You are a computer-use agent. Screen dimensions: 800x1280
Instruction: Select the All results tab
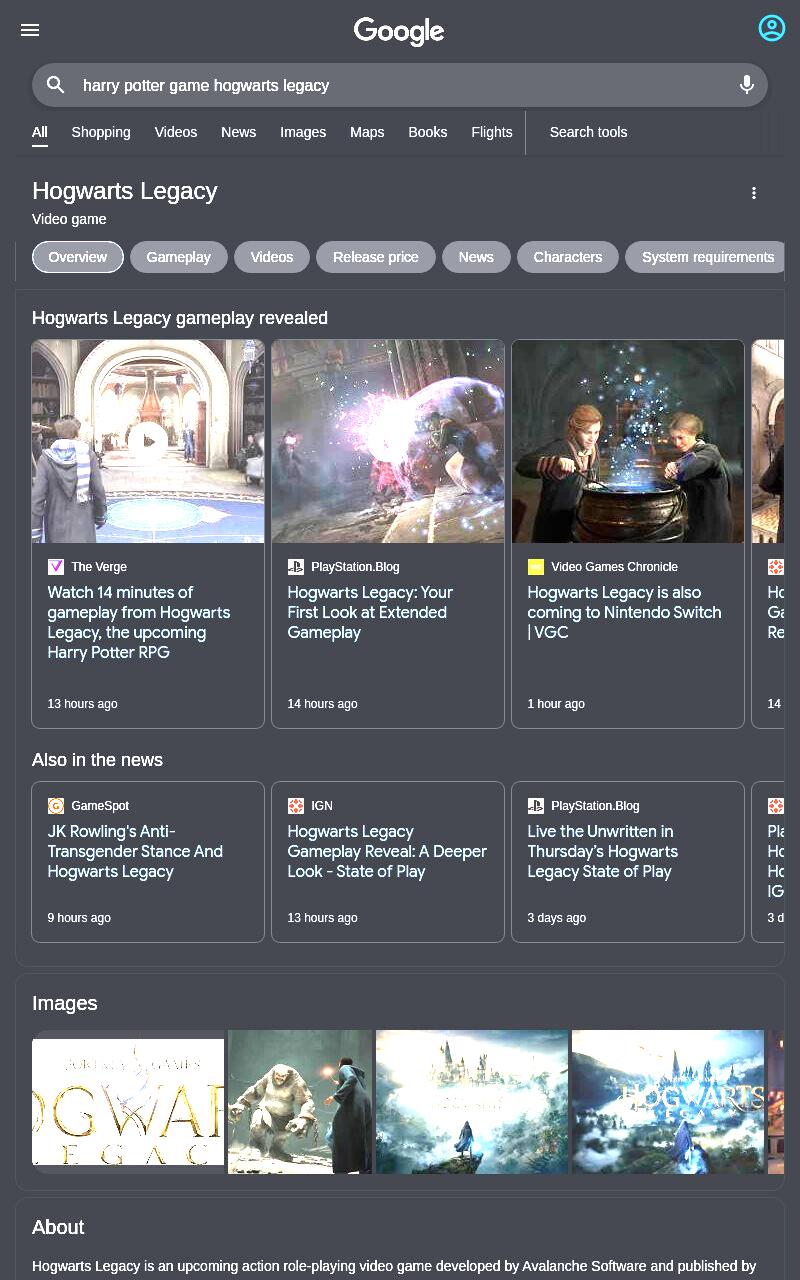pyautogui.click(x=40, y=132)
